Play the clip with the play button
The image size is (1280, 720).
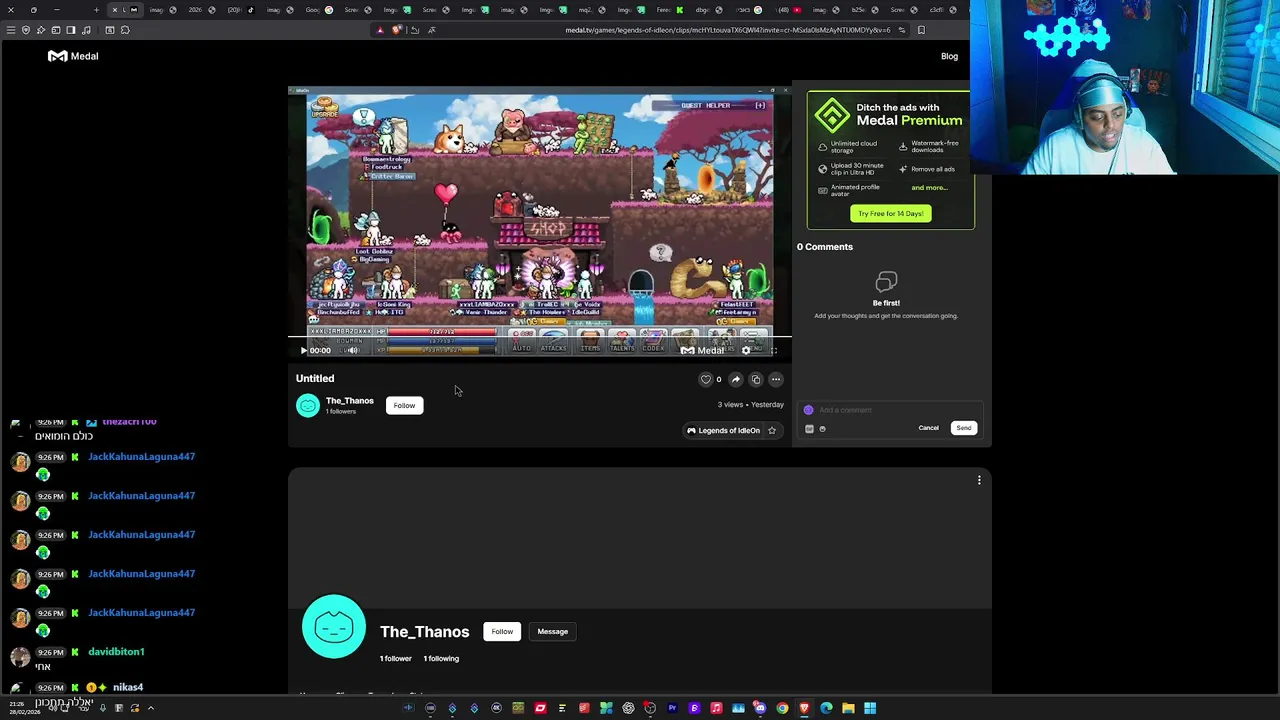coord(303,351)
